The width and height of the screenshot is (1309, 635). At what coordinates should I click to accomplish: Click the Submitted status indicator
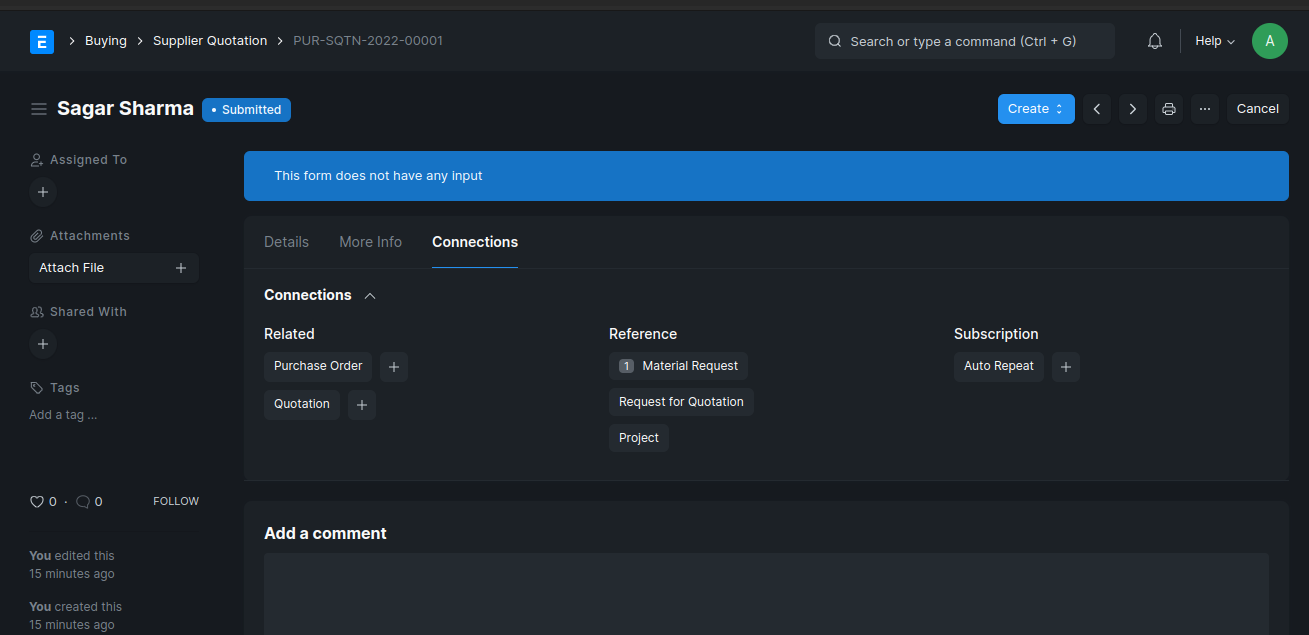point(246,110)
